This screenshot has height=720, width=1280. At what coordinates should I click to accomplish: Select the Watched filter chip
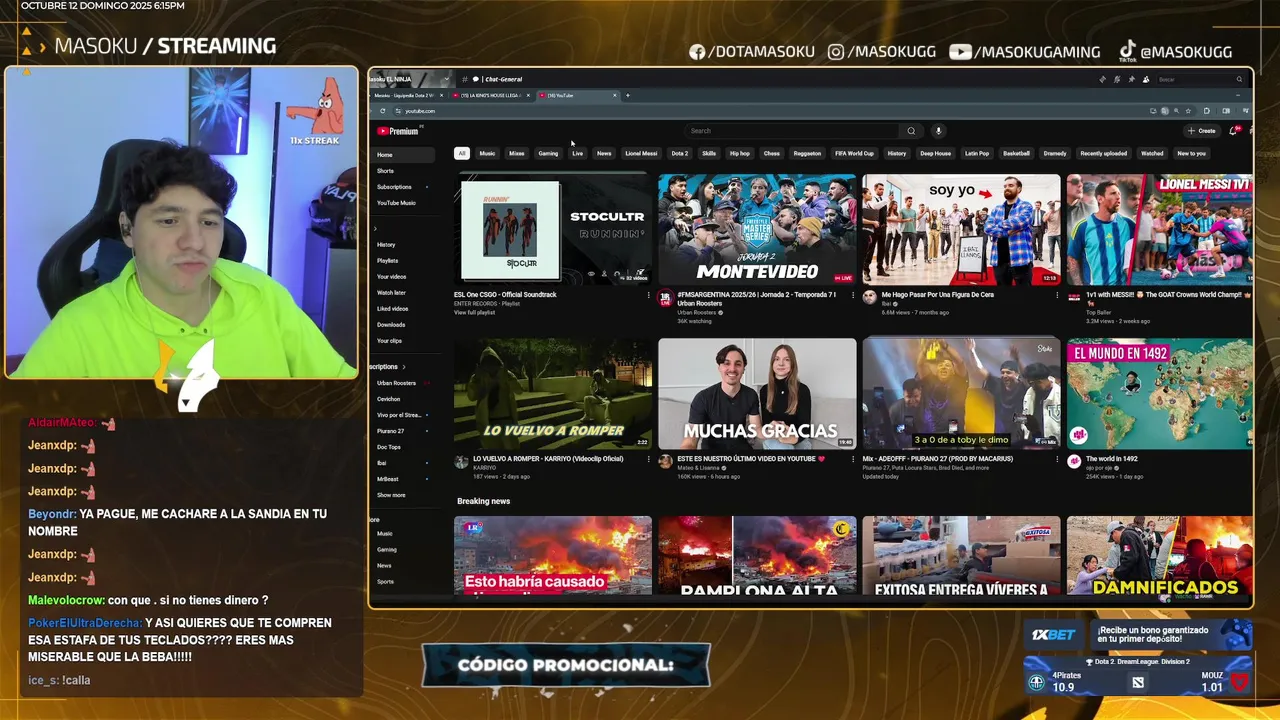click(x=1152, y=153)
